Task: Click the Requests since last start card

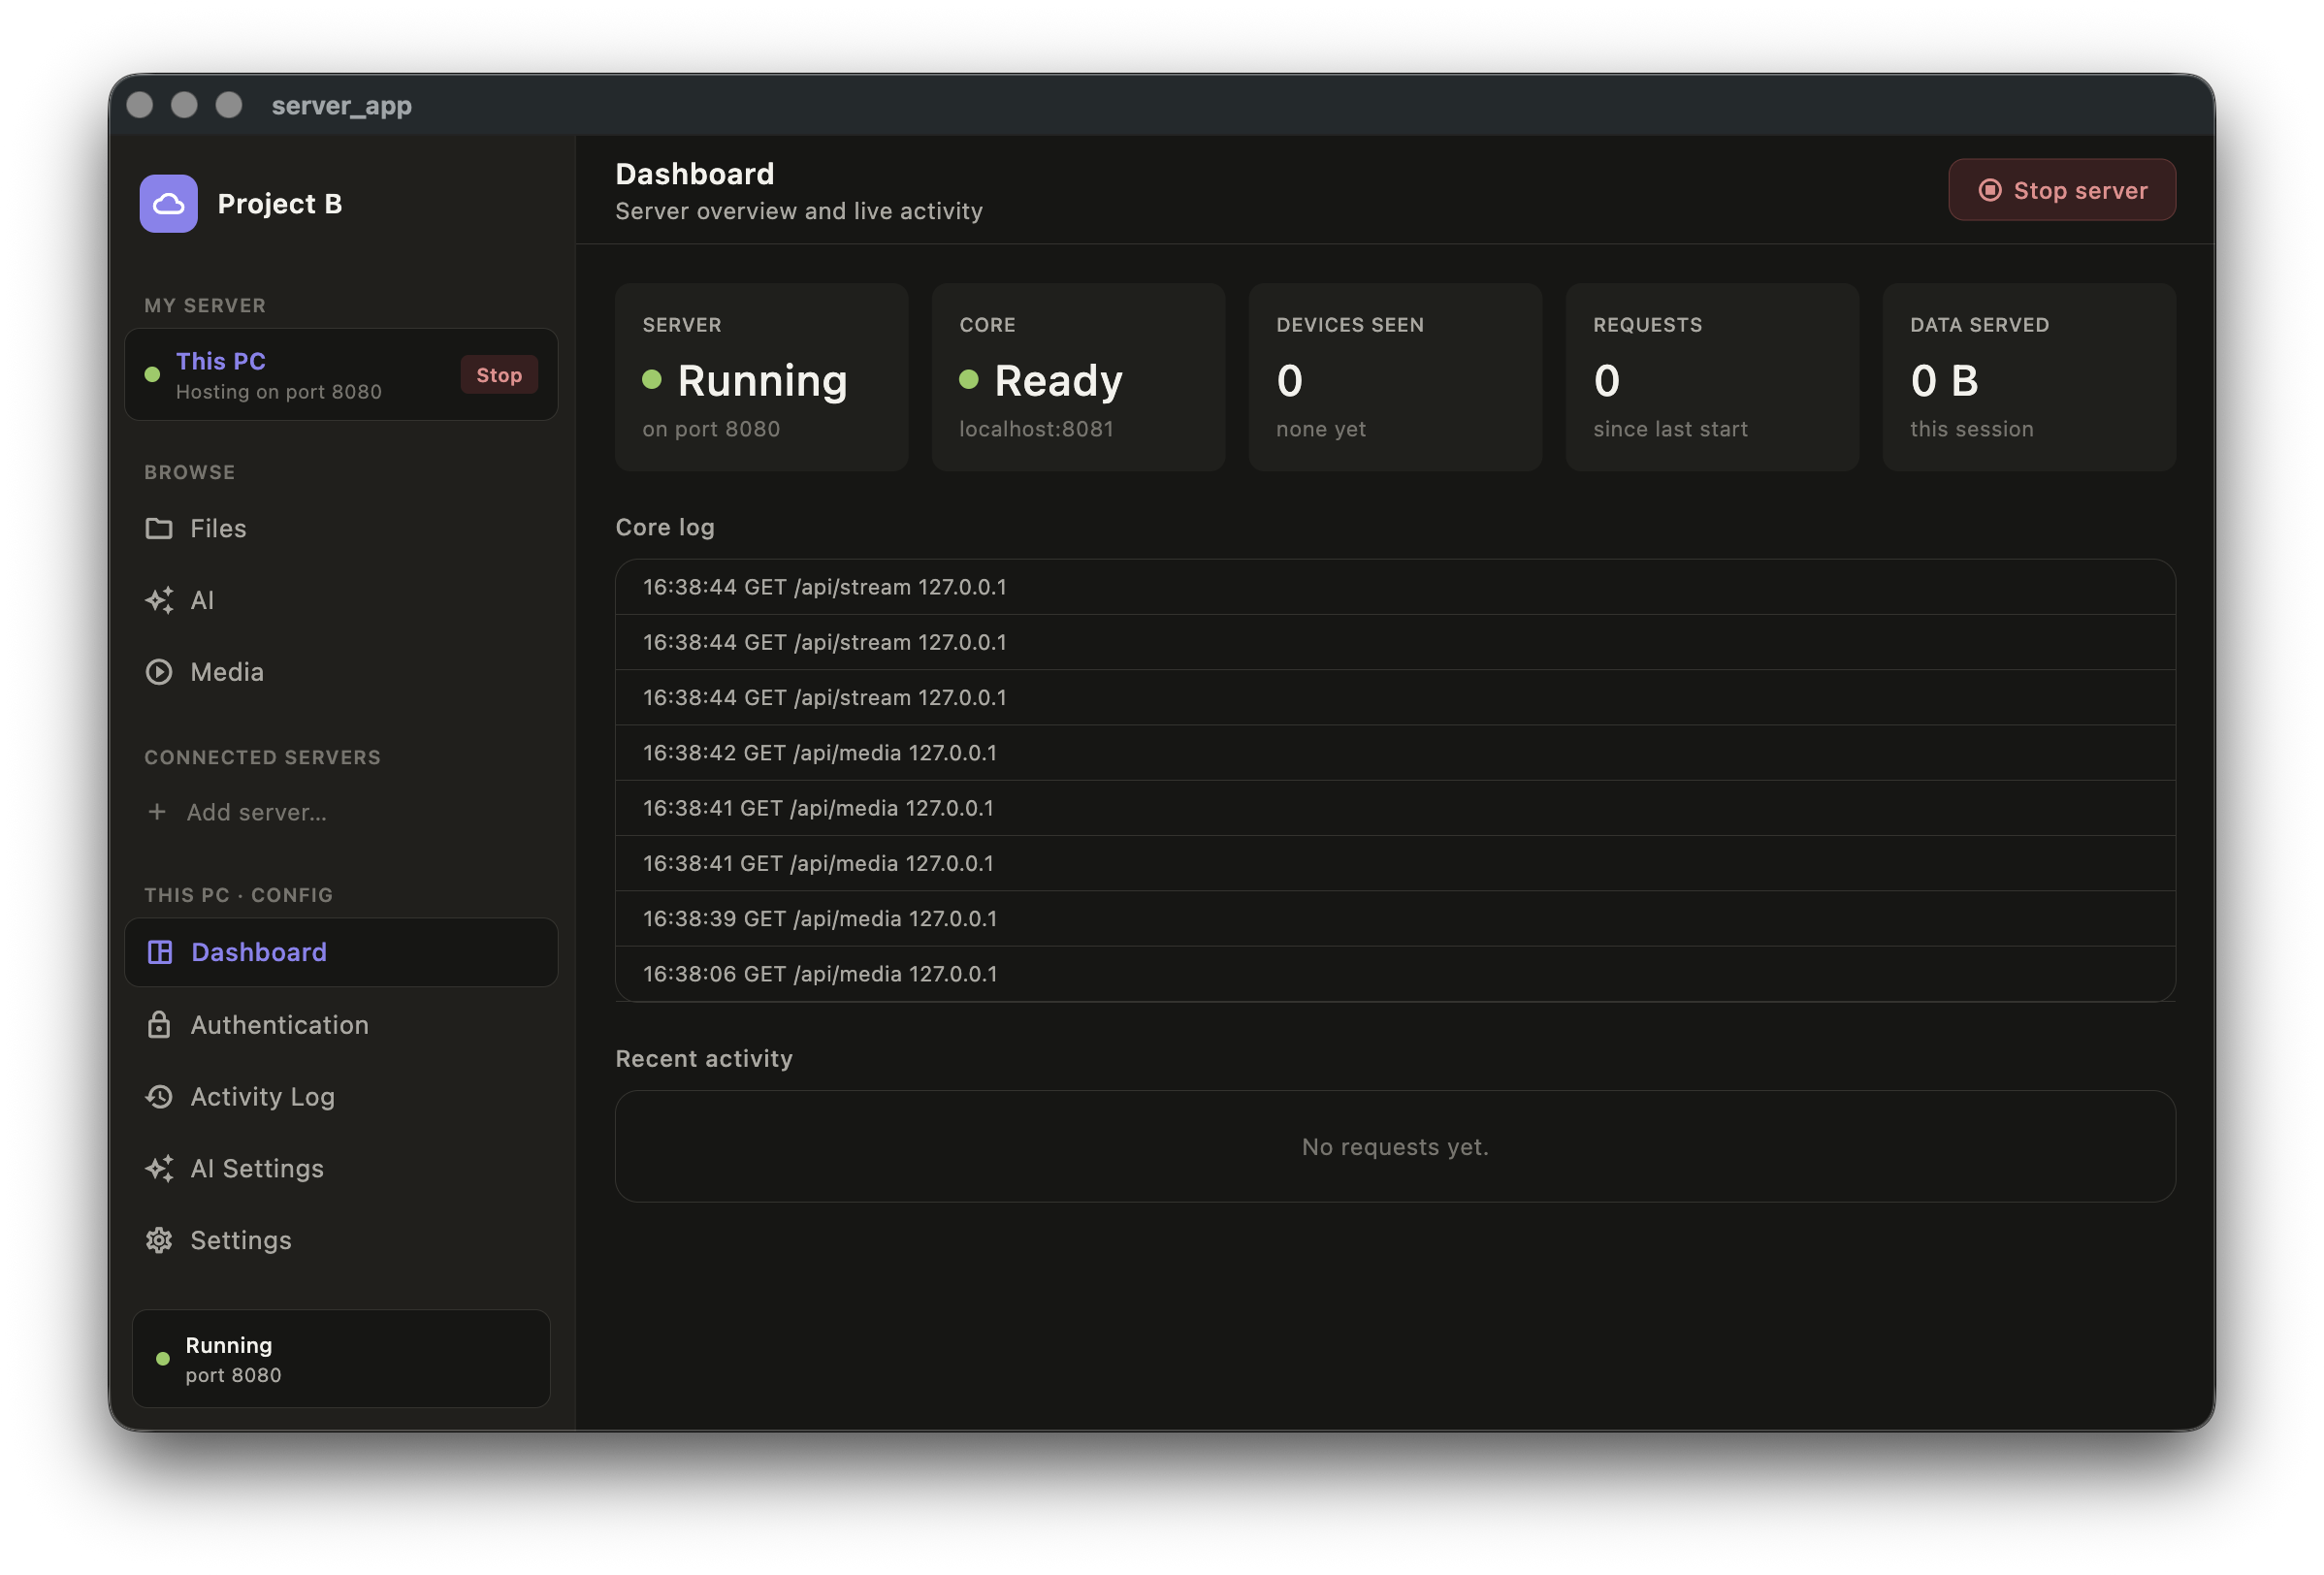Action: (1712, 377)
